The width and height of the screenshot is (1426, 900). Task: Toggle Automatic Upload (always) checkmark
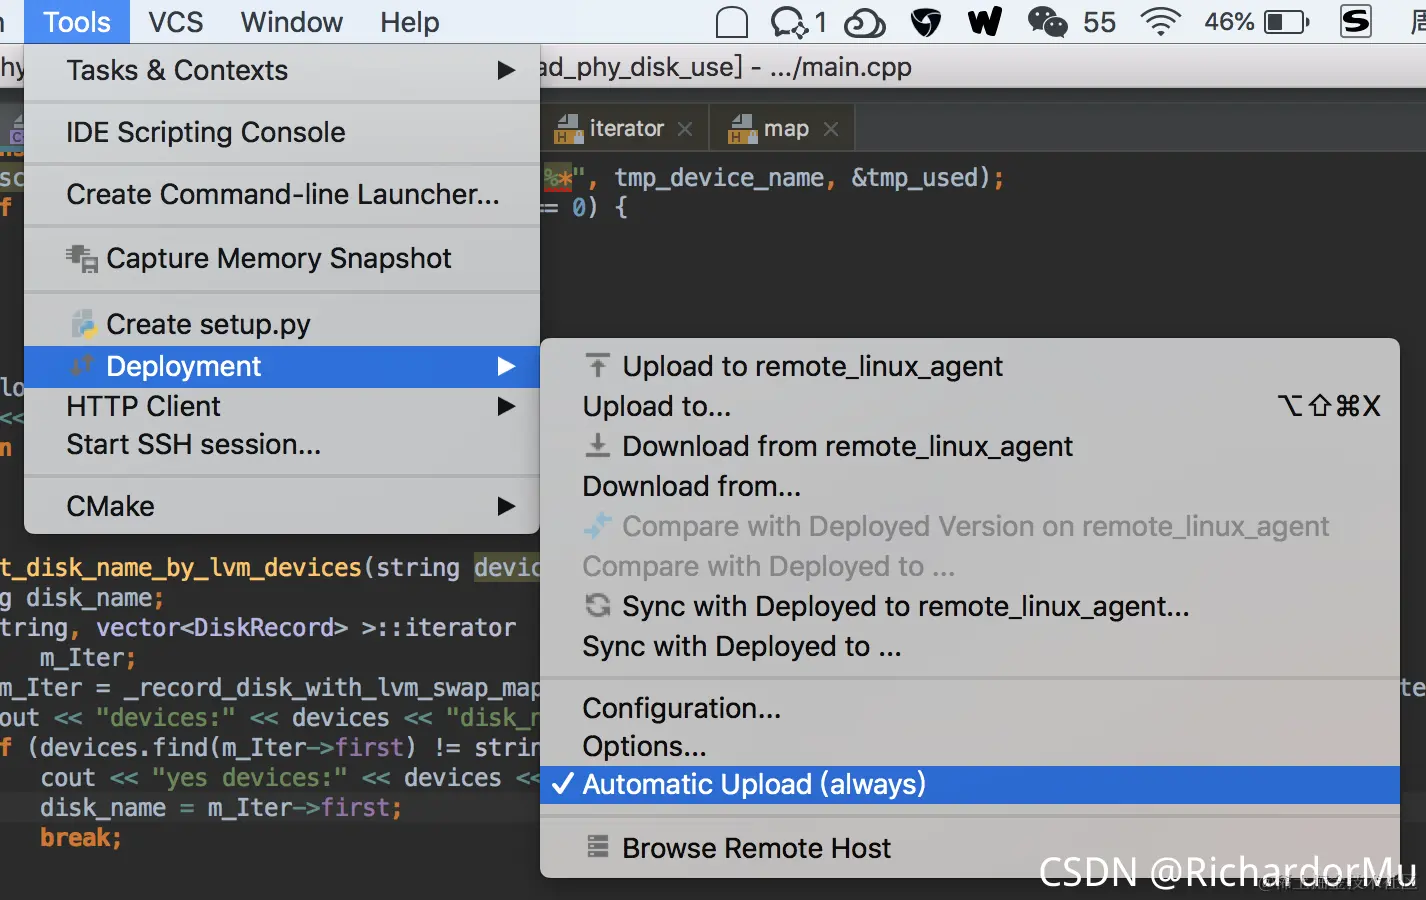(x=563, y=784)
